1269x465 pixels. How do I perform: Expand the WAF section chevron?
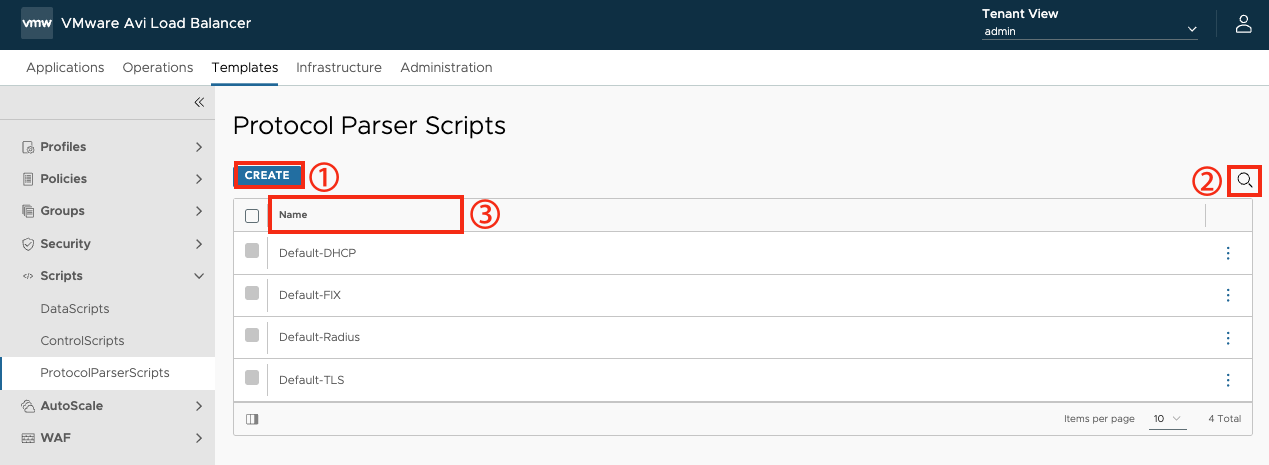click(199, 438)
